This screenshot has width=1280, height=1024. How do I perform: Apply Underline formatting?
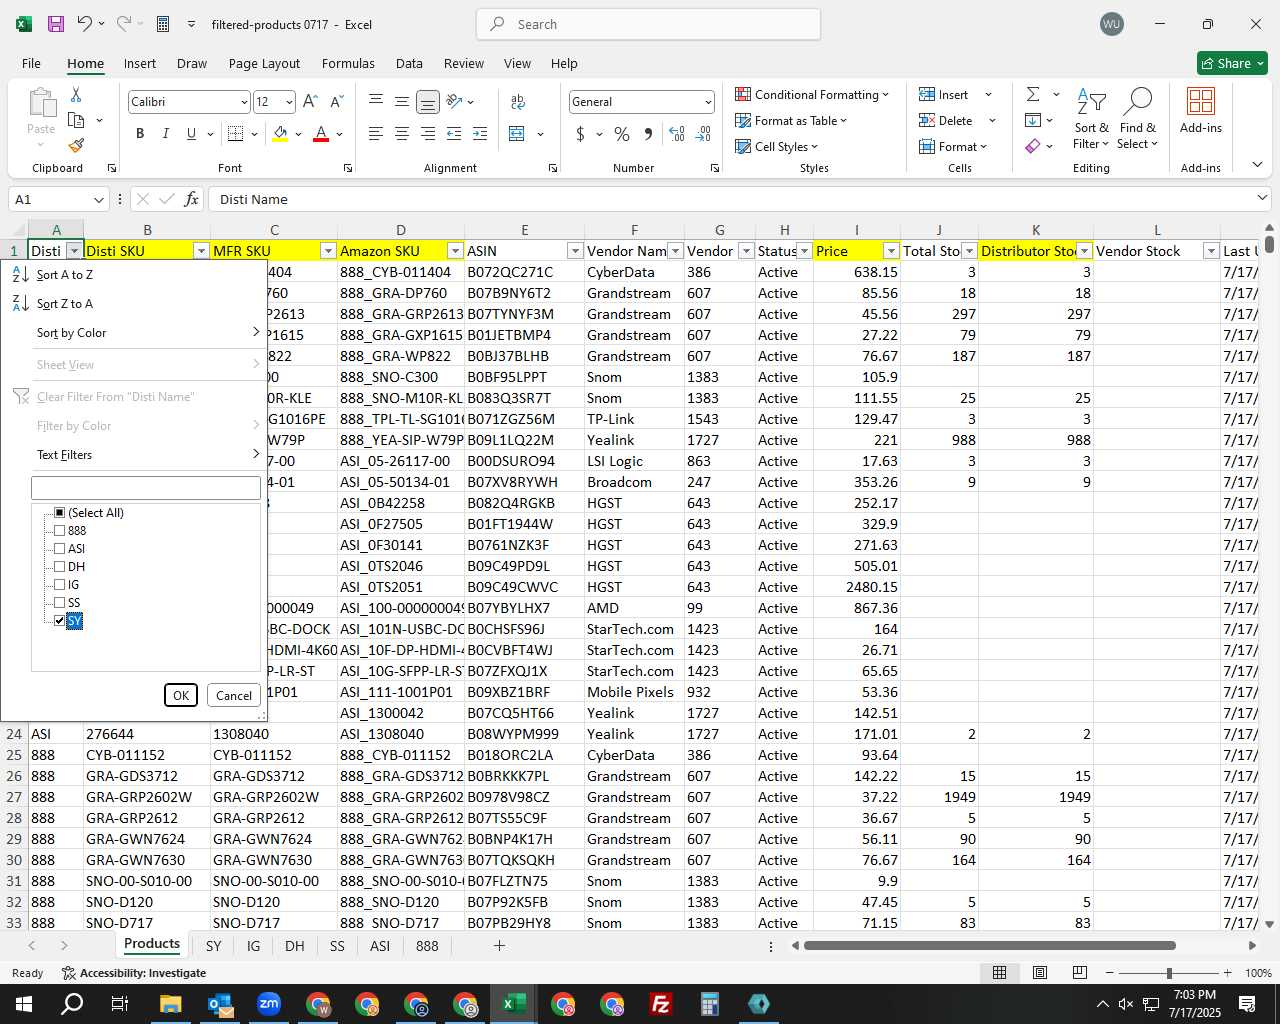point(191,133)
